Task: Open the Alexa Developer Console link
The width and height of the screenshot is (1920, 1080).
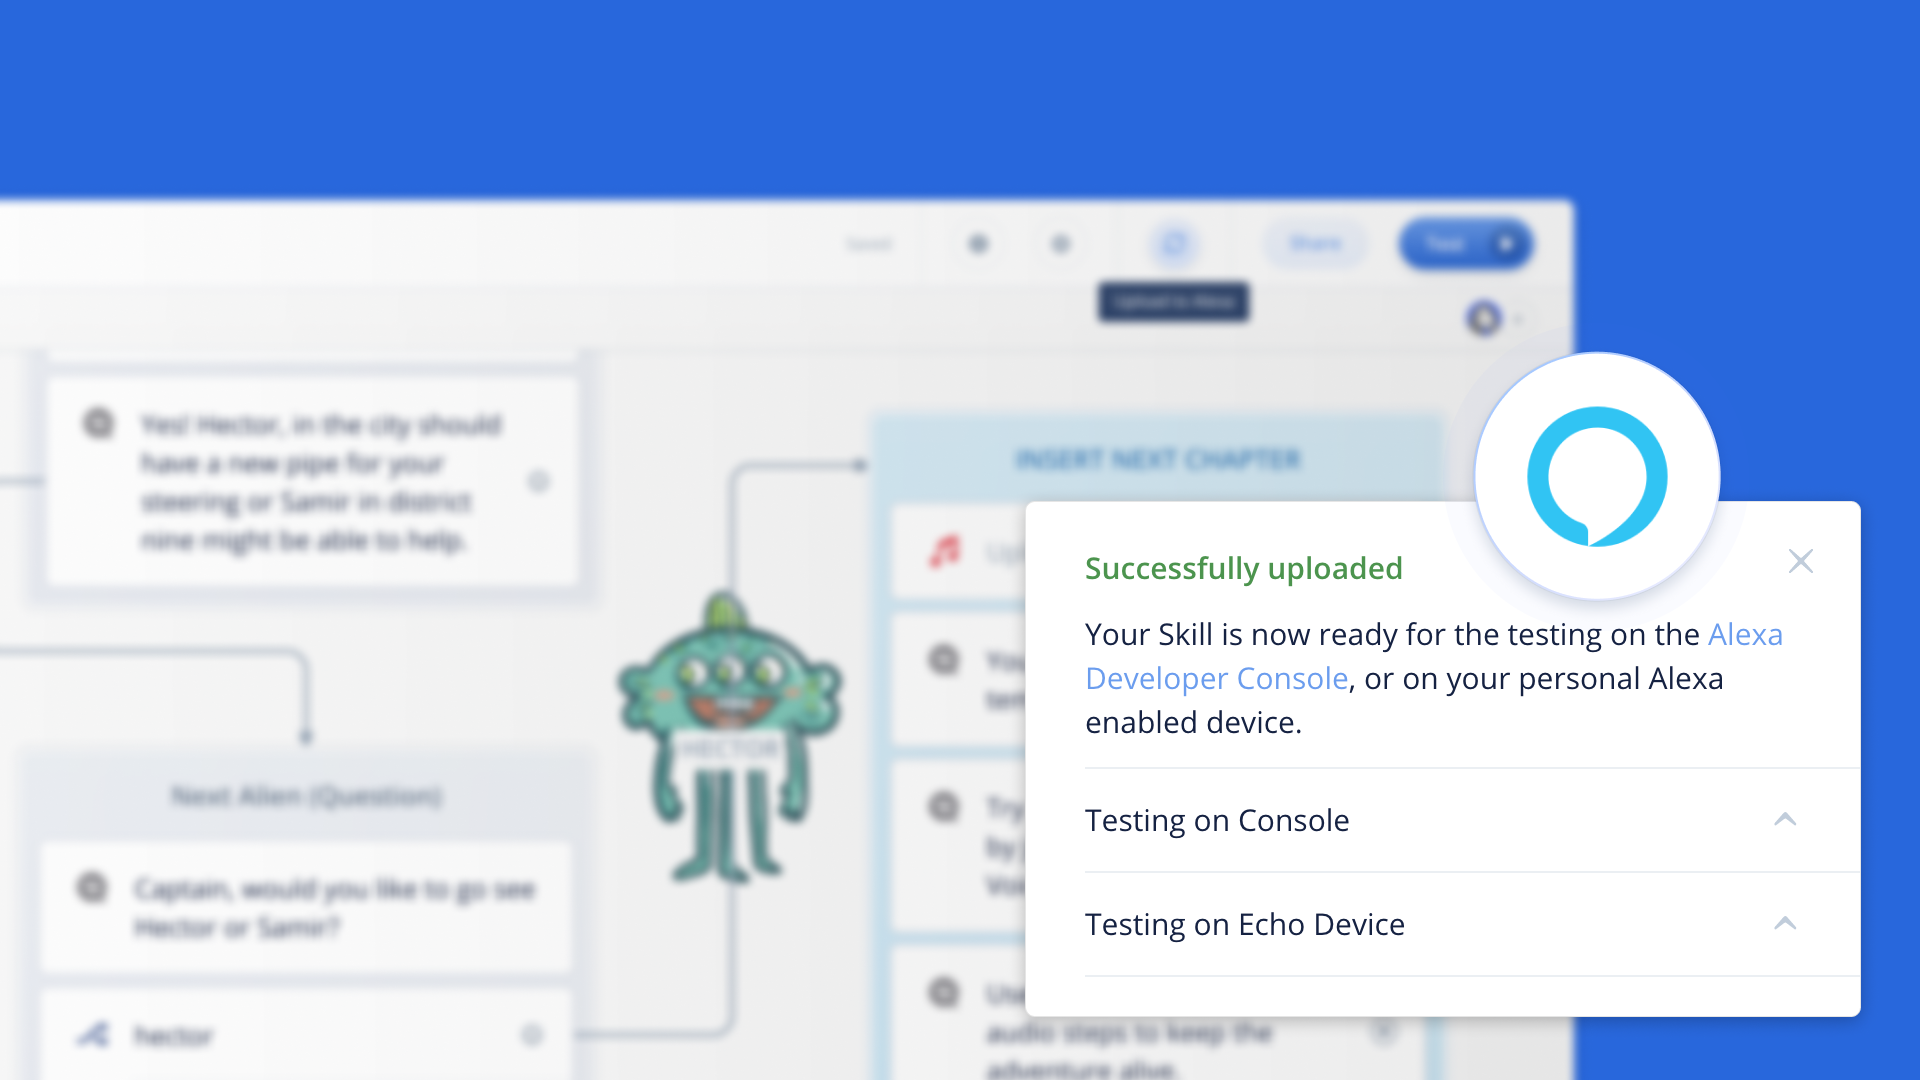Action: (1216, 678)
